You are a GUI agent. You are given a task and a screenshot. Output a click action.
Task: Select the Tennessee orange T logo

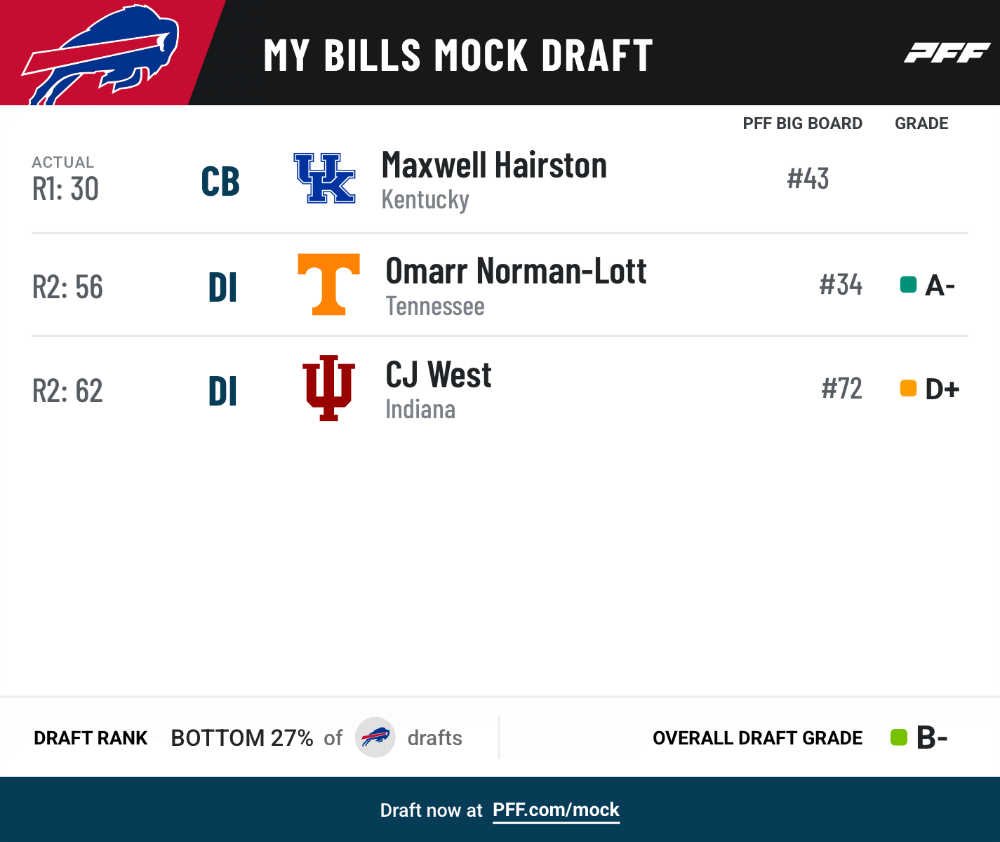point(328,284)
